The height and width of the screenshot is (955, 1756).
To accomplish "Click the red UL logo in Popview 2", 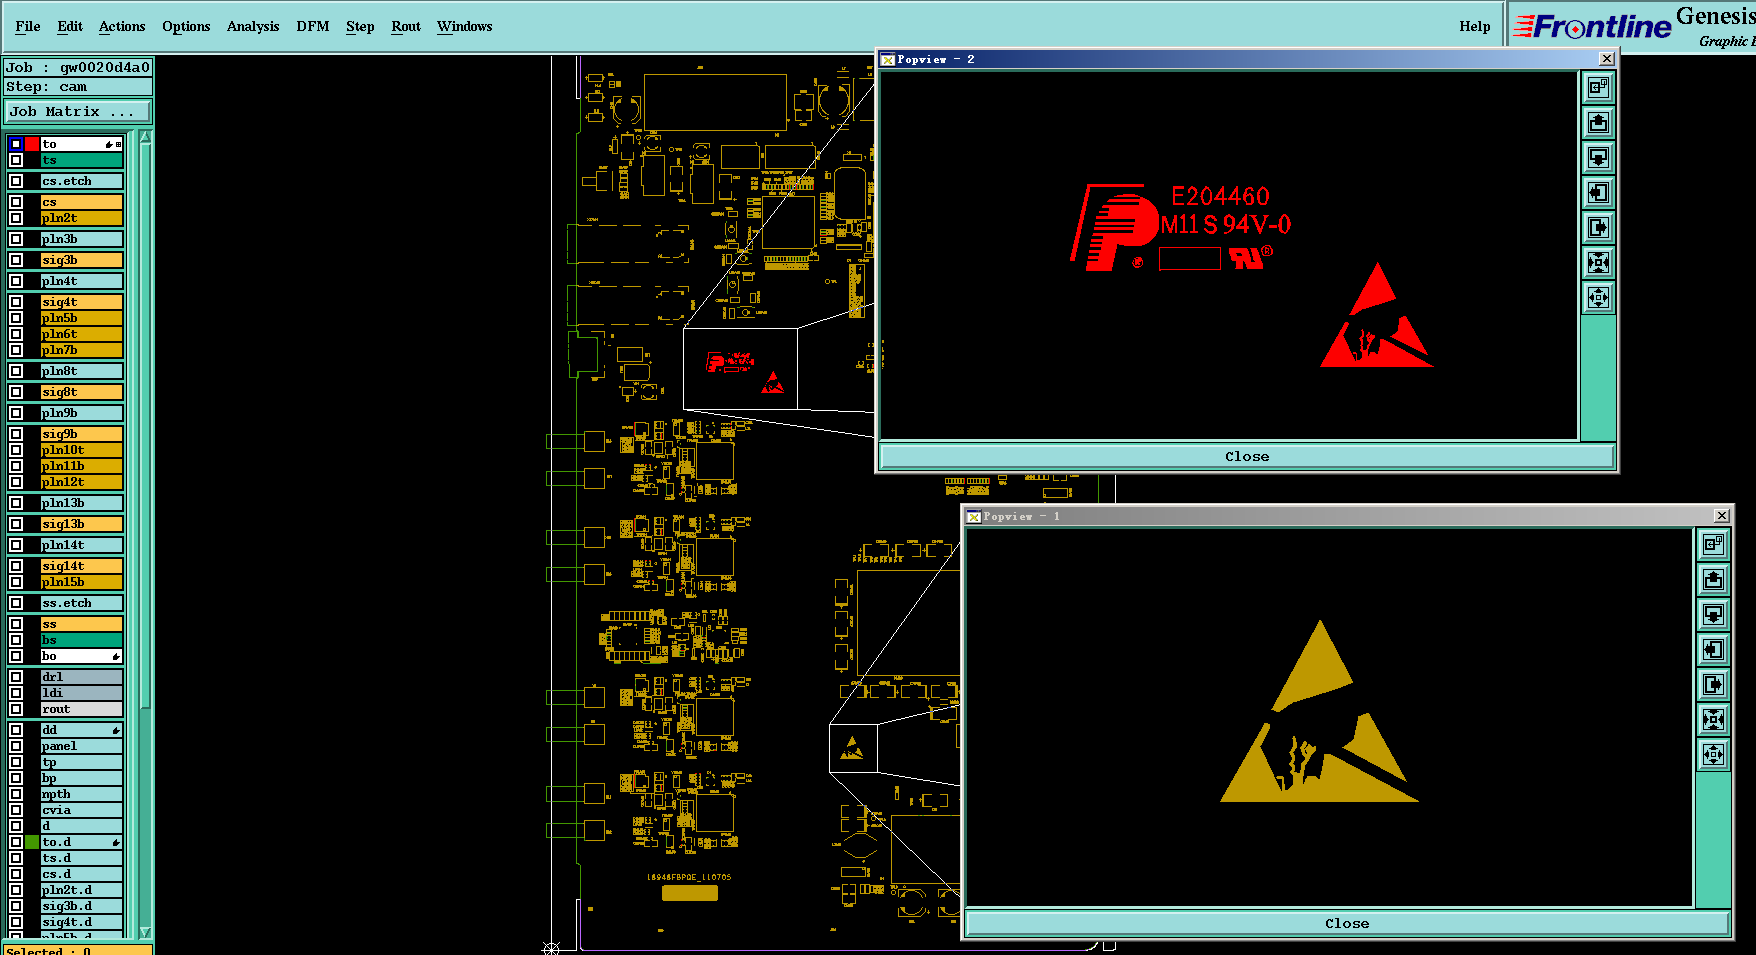I will coord(1250,256).
